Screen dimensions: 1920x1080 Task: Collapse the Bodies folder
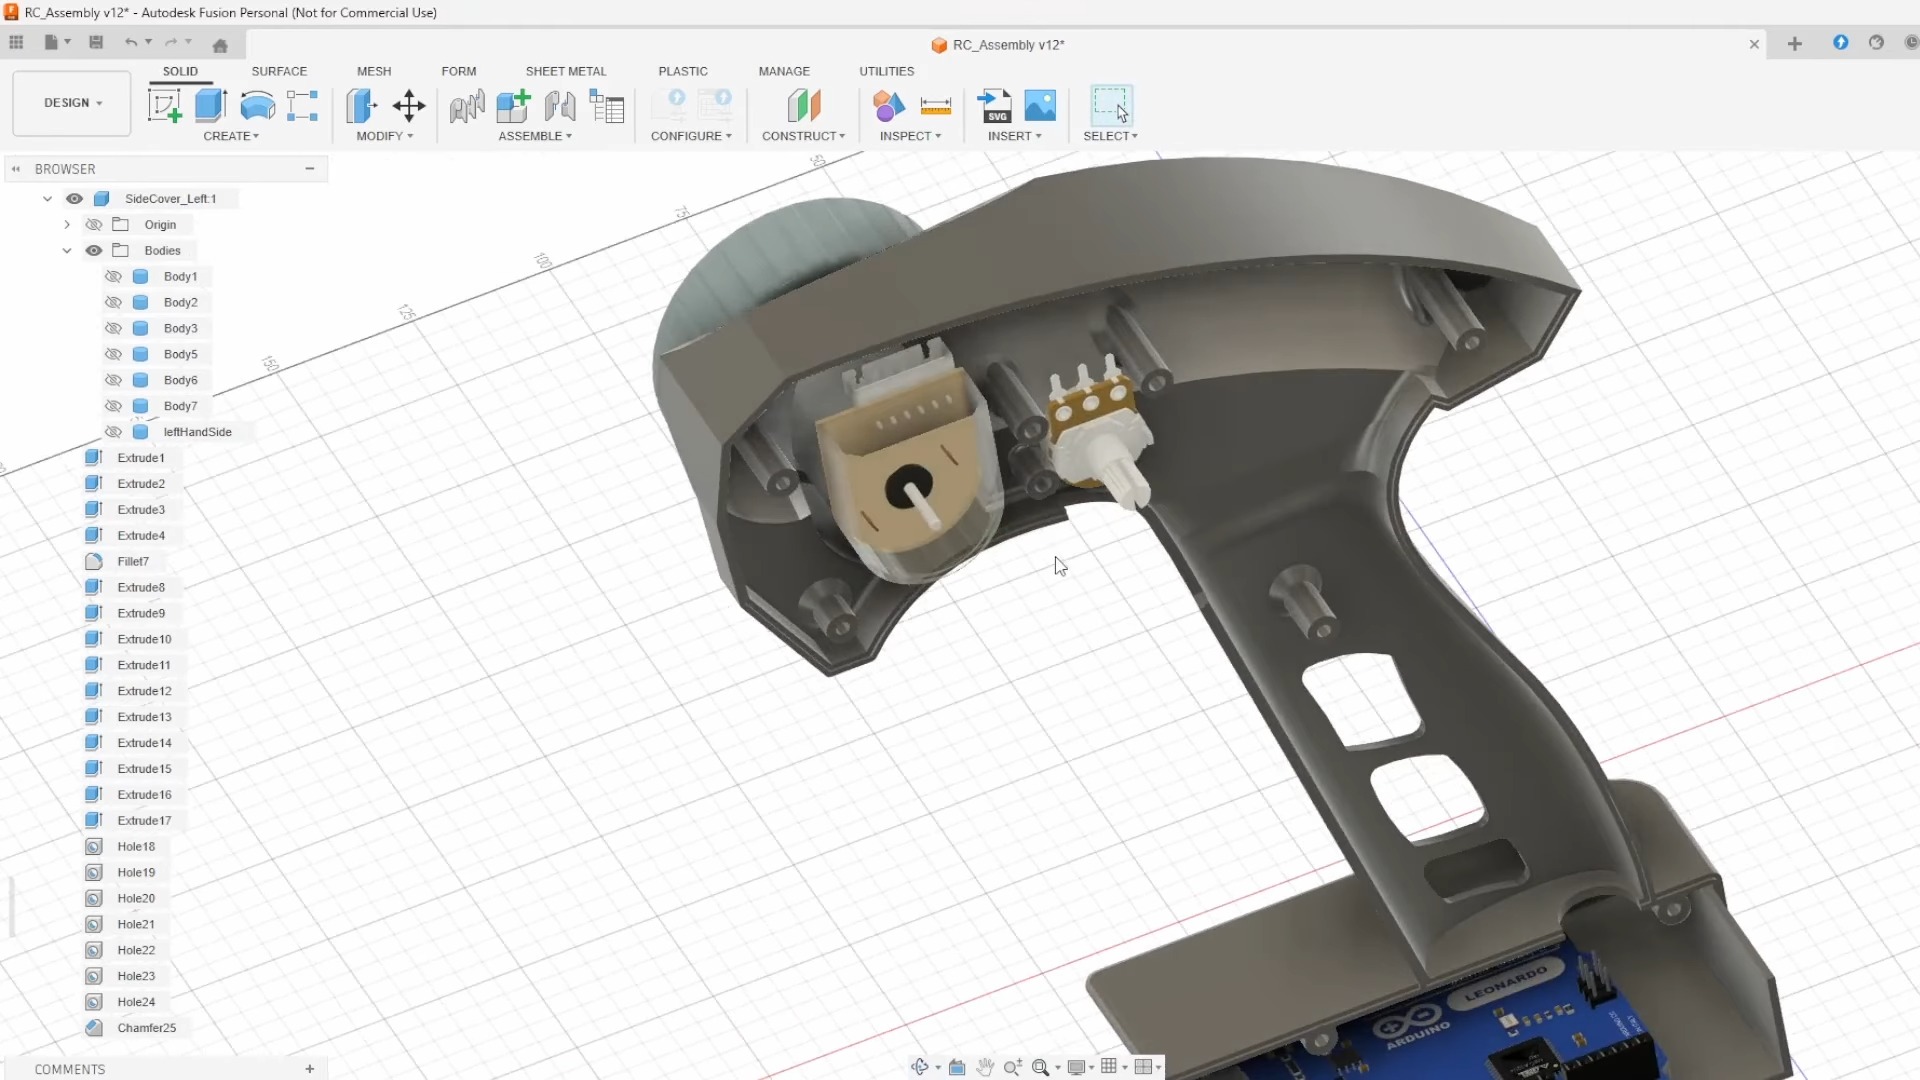pyautogui.click(x=66, y=250)
